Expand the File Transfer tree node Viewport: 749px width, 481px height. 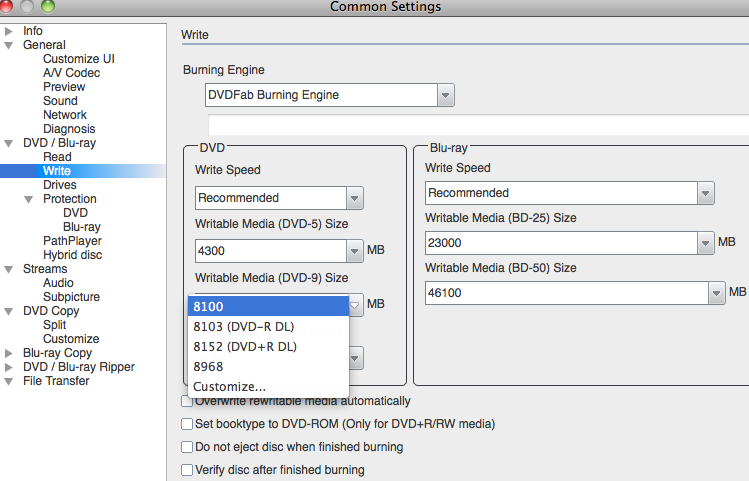[x=9, y=381]
